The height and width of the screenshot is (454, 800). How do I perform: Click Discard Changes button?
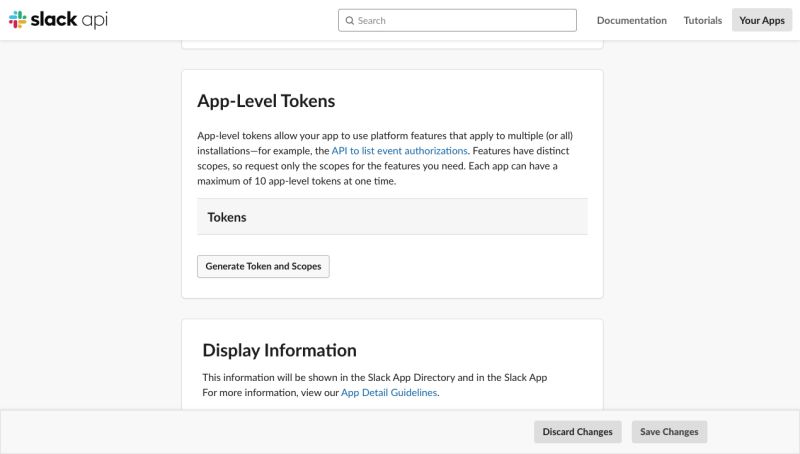[x=578, y=432]
